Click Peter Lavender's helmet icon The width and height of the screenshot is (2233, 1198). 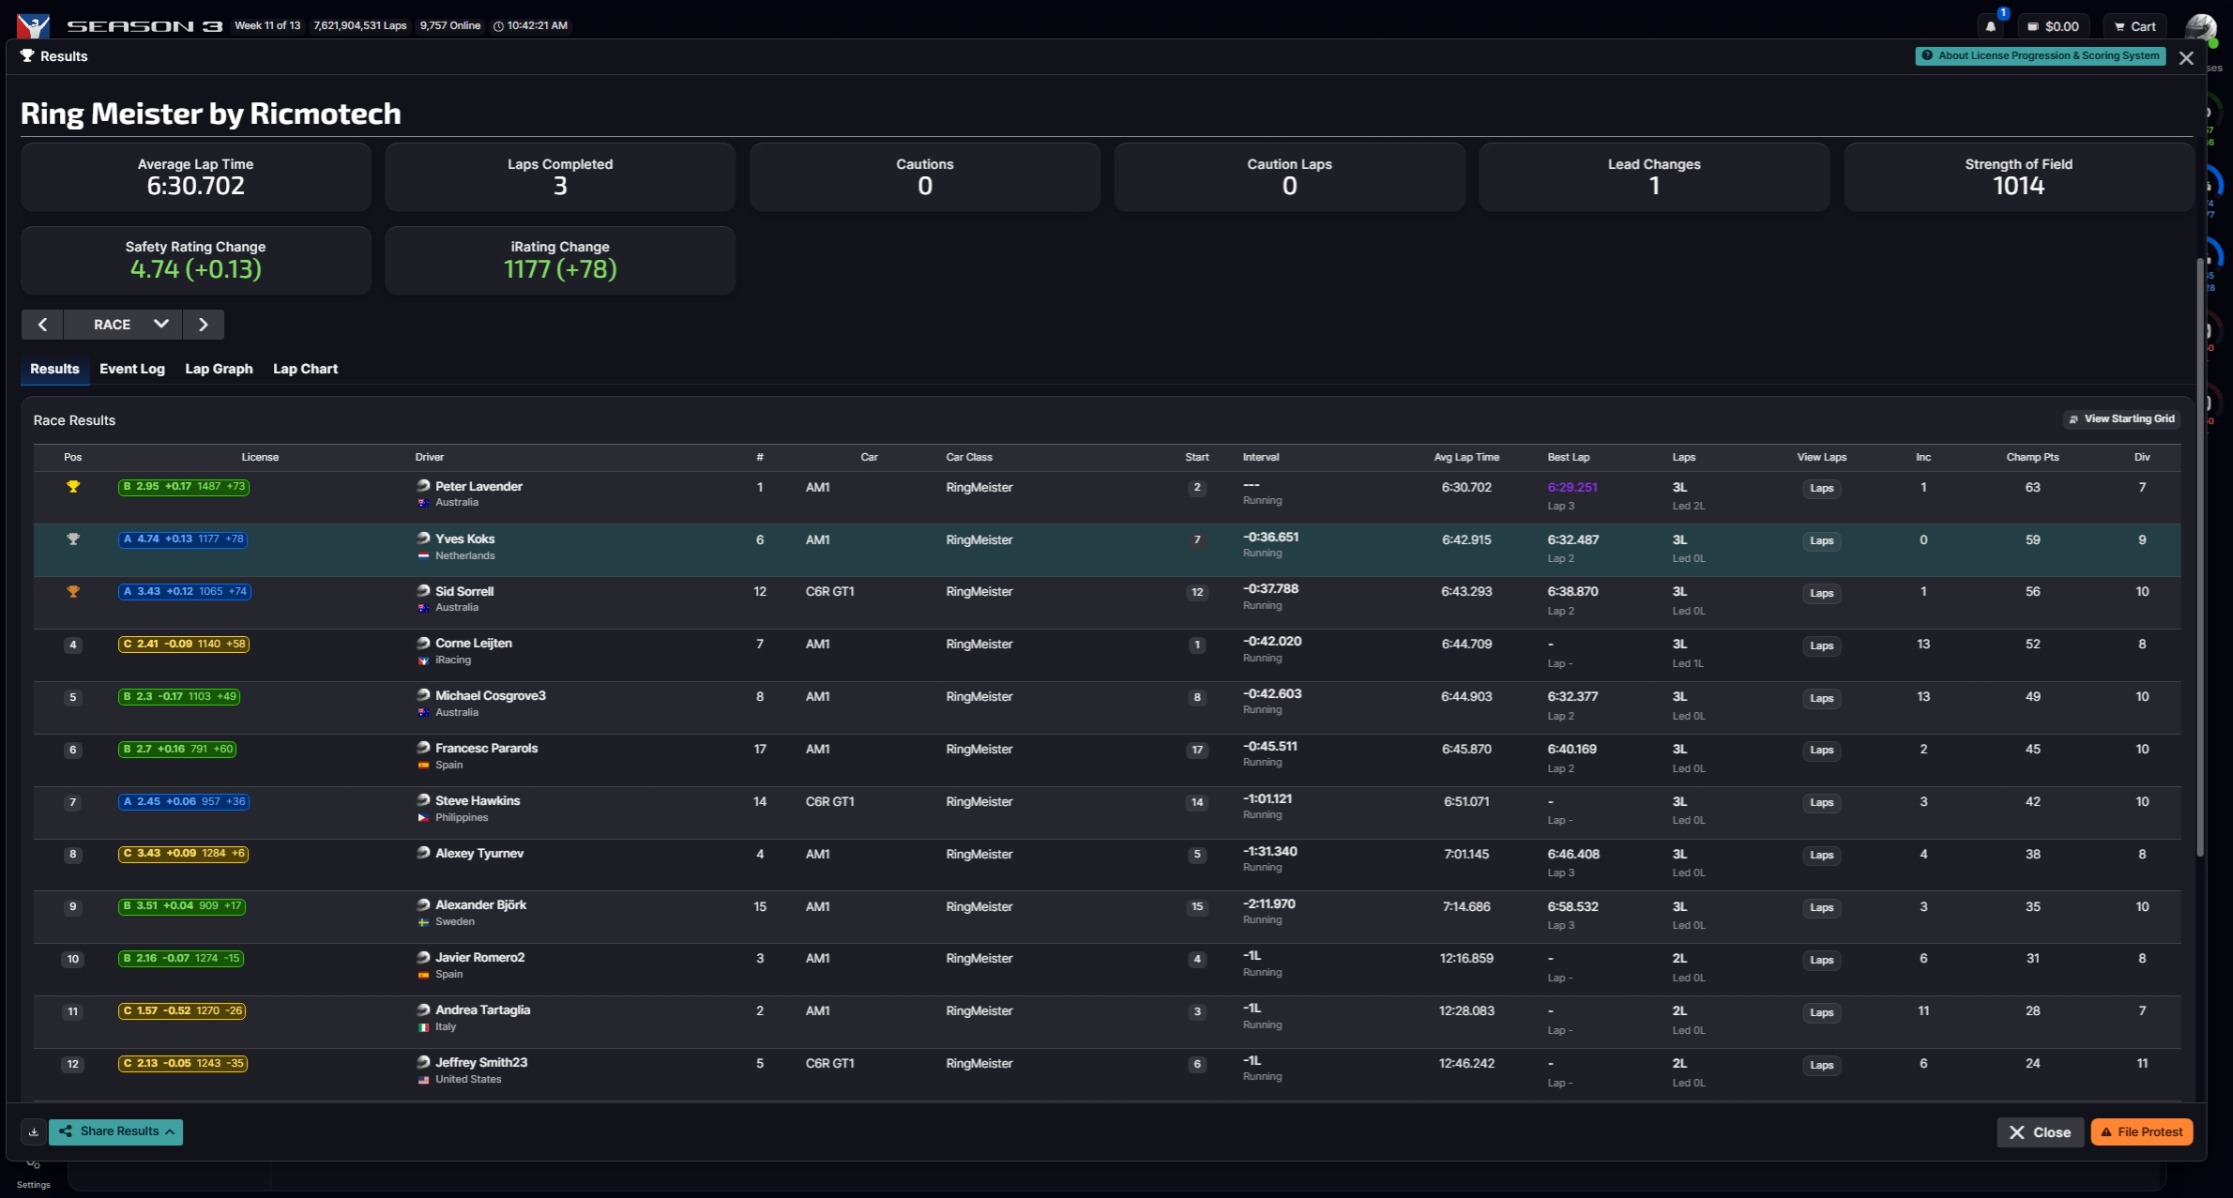pyautogui.click(x=423, y=486)
